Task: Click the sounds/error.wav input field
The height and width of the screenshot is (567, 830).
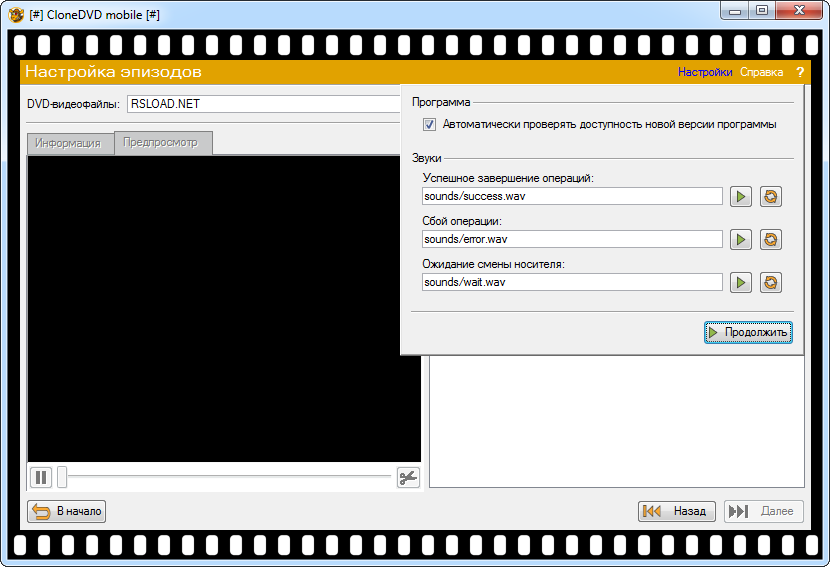Action: coord(572,239)
